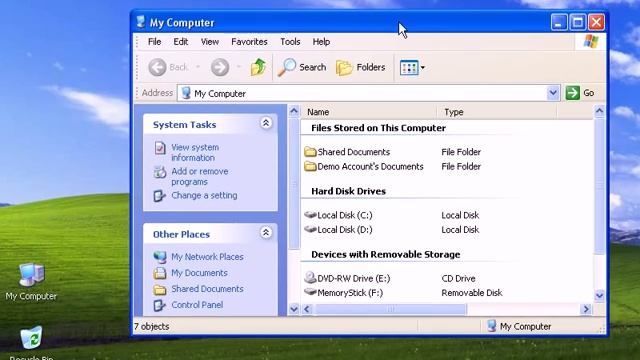This screenshot has height=360, width=640.
Task: Click the horizontal scrollbar thumb
Action: point(390,309)
